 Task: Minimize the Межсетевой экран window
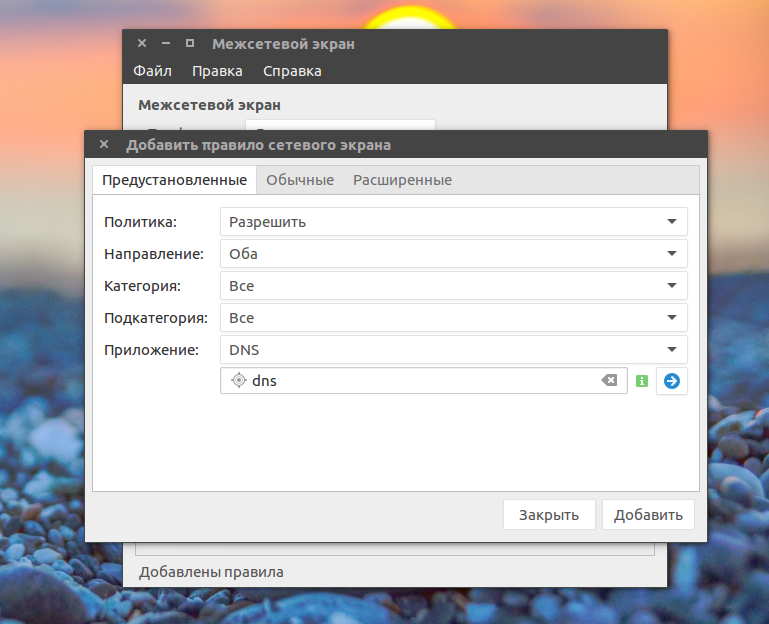click(x=166, y=43)
